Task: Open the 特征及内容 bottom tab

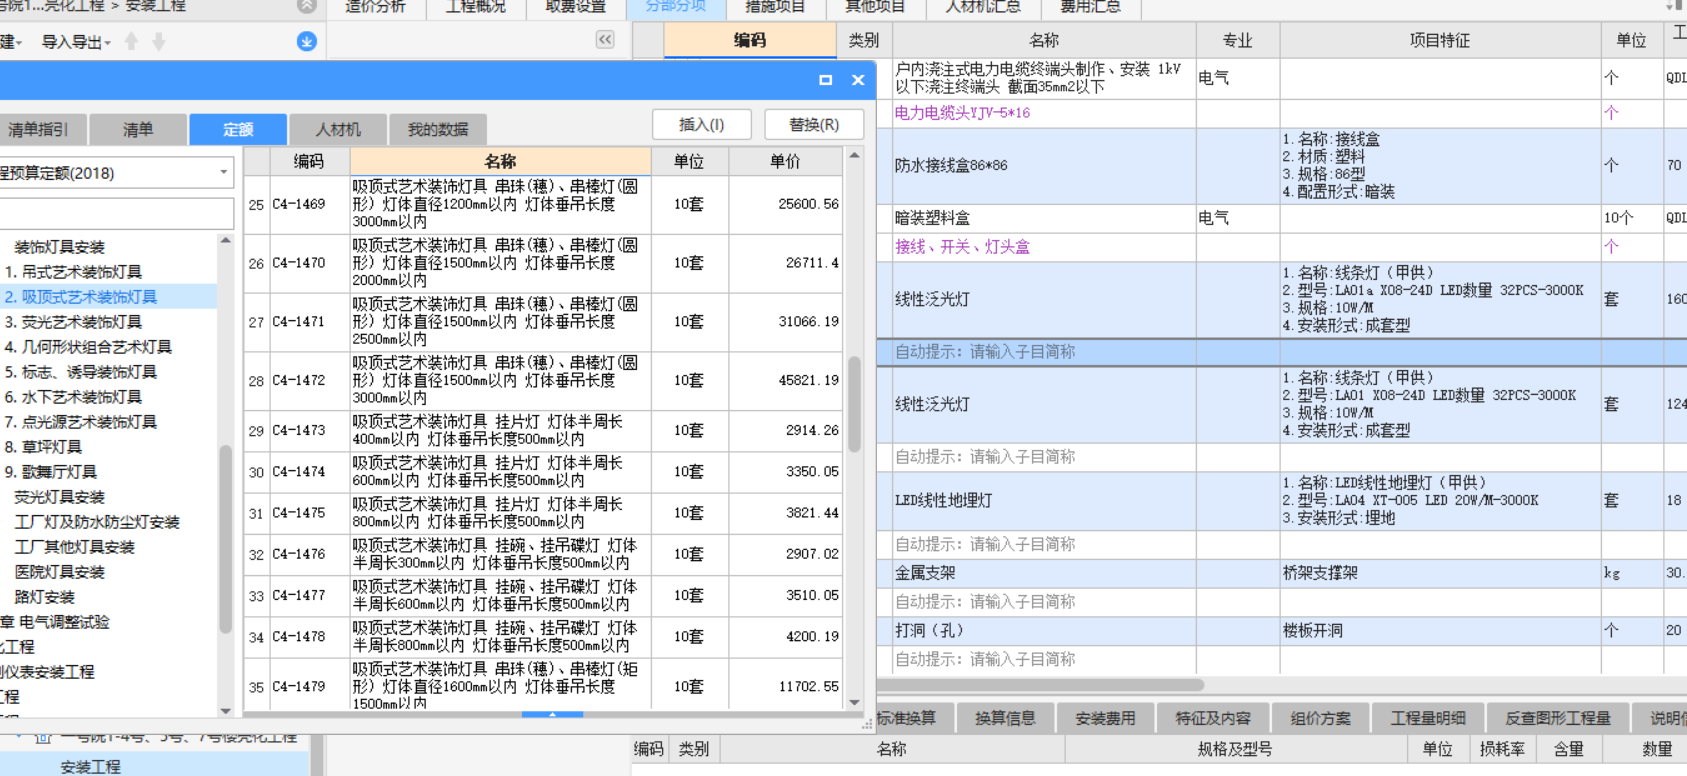Action: tap(1213, 718)
